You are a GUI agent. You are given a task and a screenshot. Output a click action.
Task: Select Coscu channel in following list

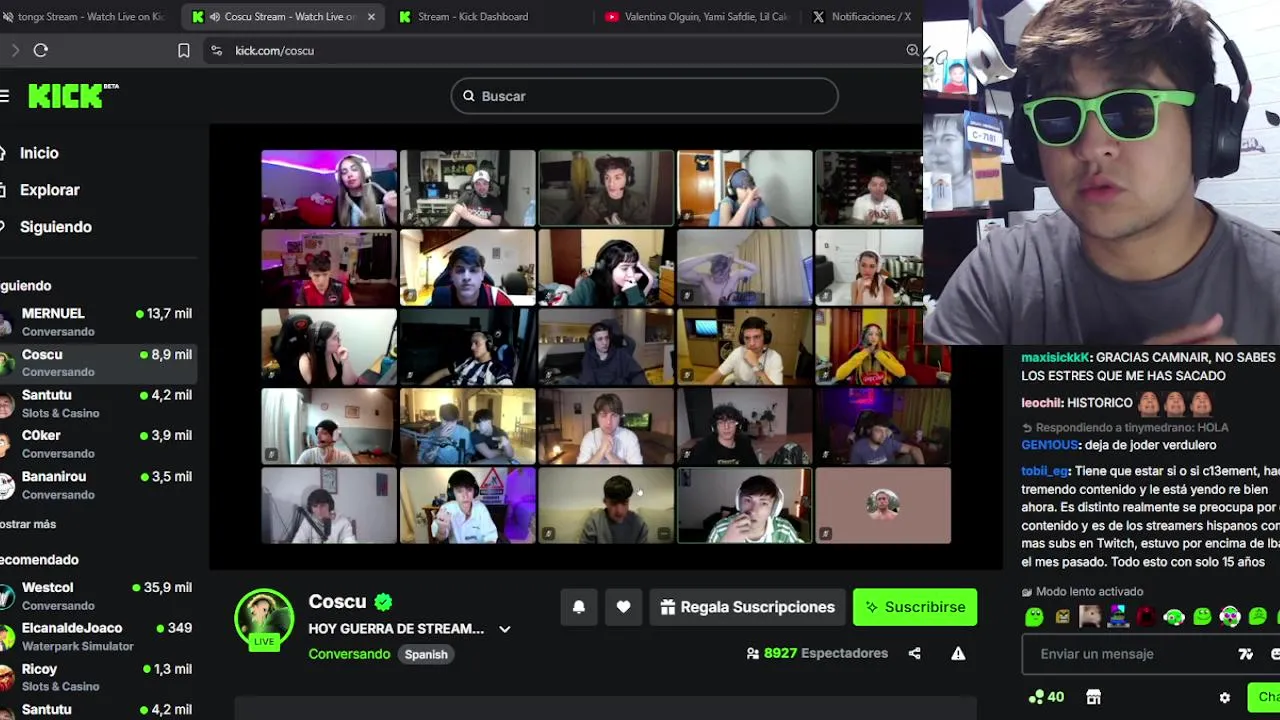[98, 363]
